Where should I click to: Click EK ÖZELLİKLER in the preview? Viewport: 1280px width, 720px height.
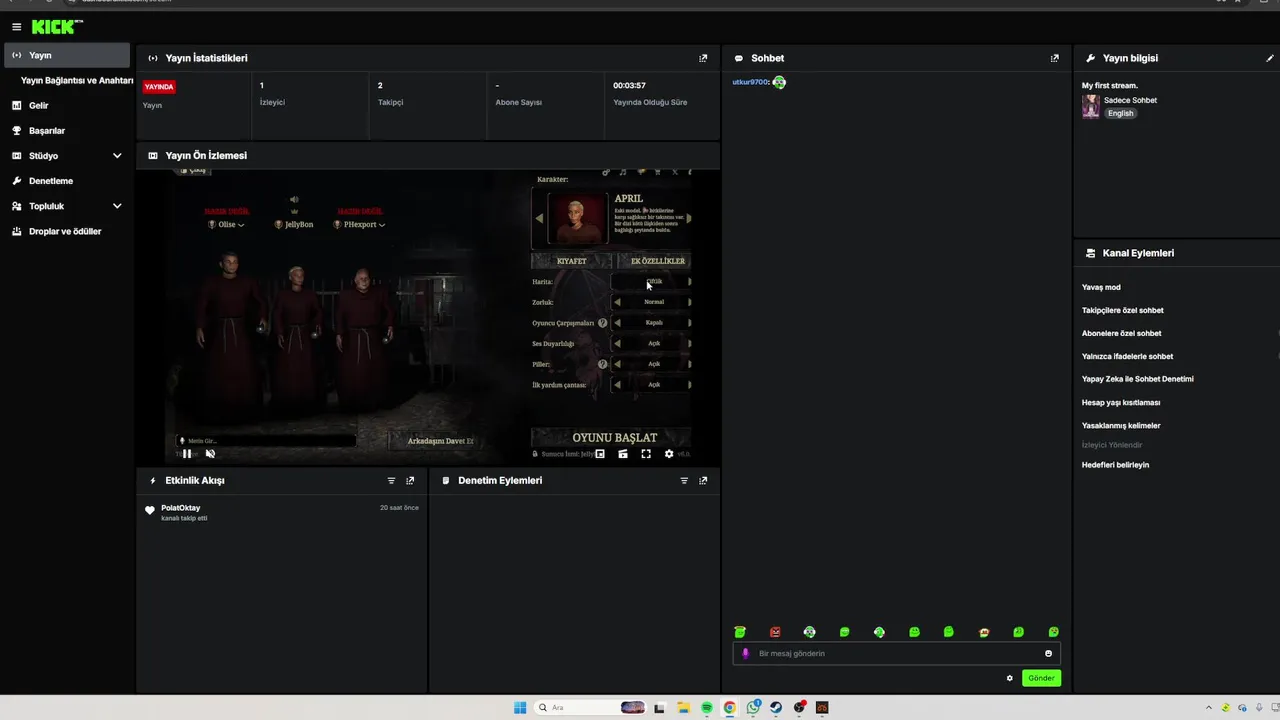[x=655, y=261]
